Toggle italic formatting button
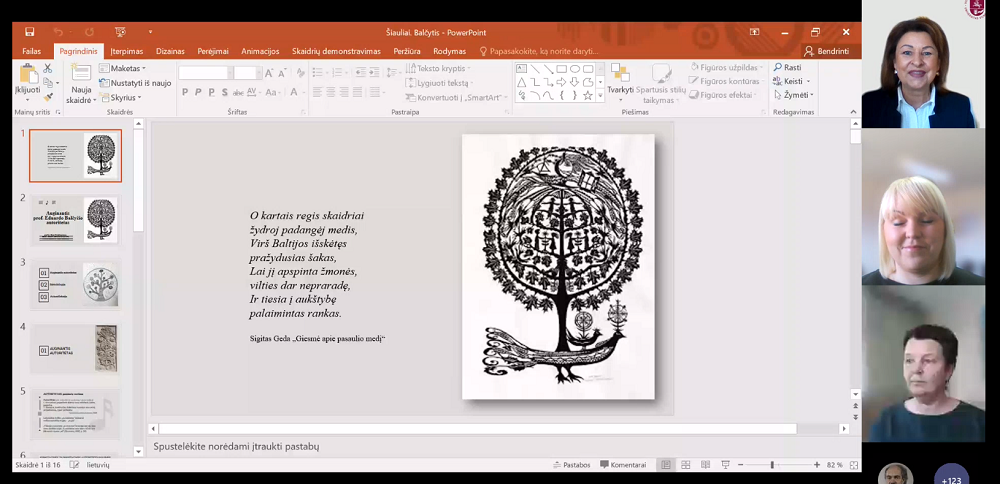 (x=198, y=92)
